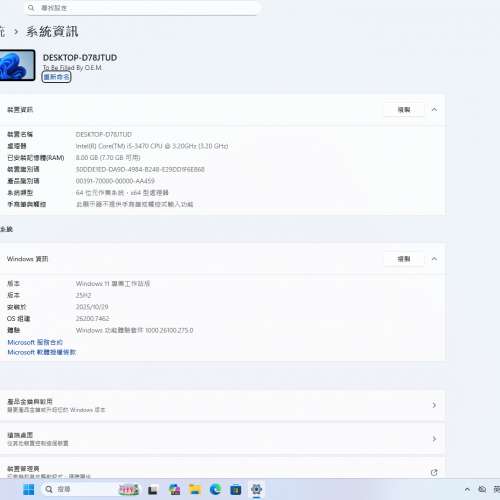
Task: Click the device name value DESKTOP-D78JTUD in the list
Action: pos(104,134)
